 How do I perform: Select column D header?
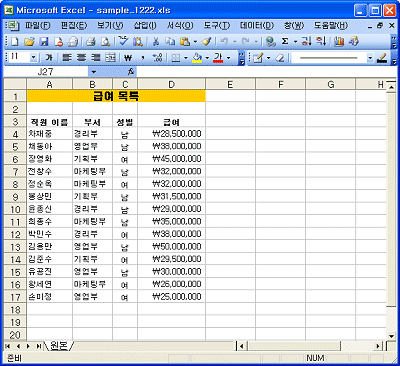[172, 84]
